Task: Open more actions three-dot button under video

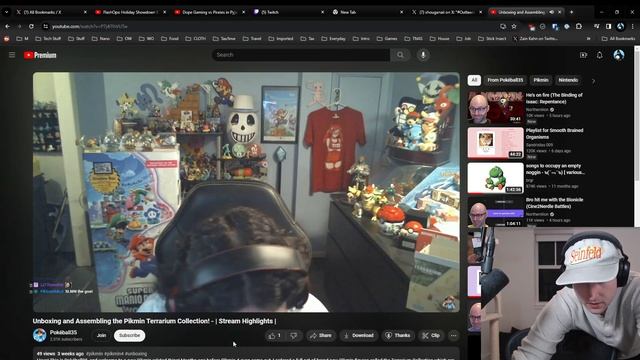Action: tap(453, 336)
